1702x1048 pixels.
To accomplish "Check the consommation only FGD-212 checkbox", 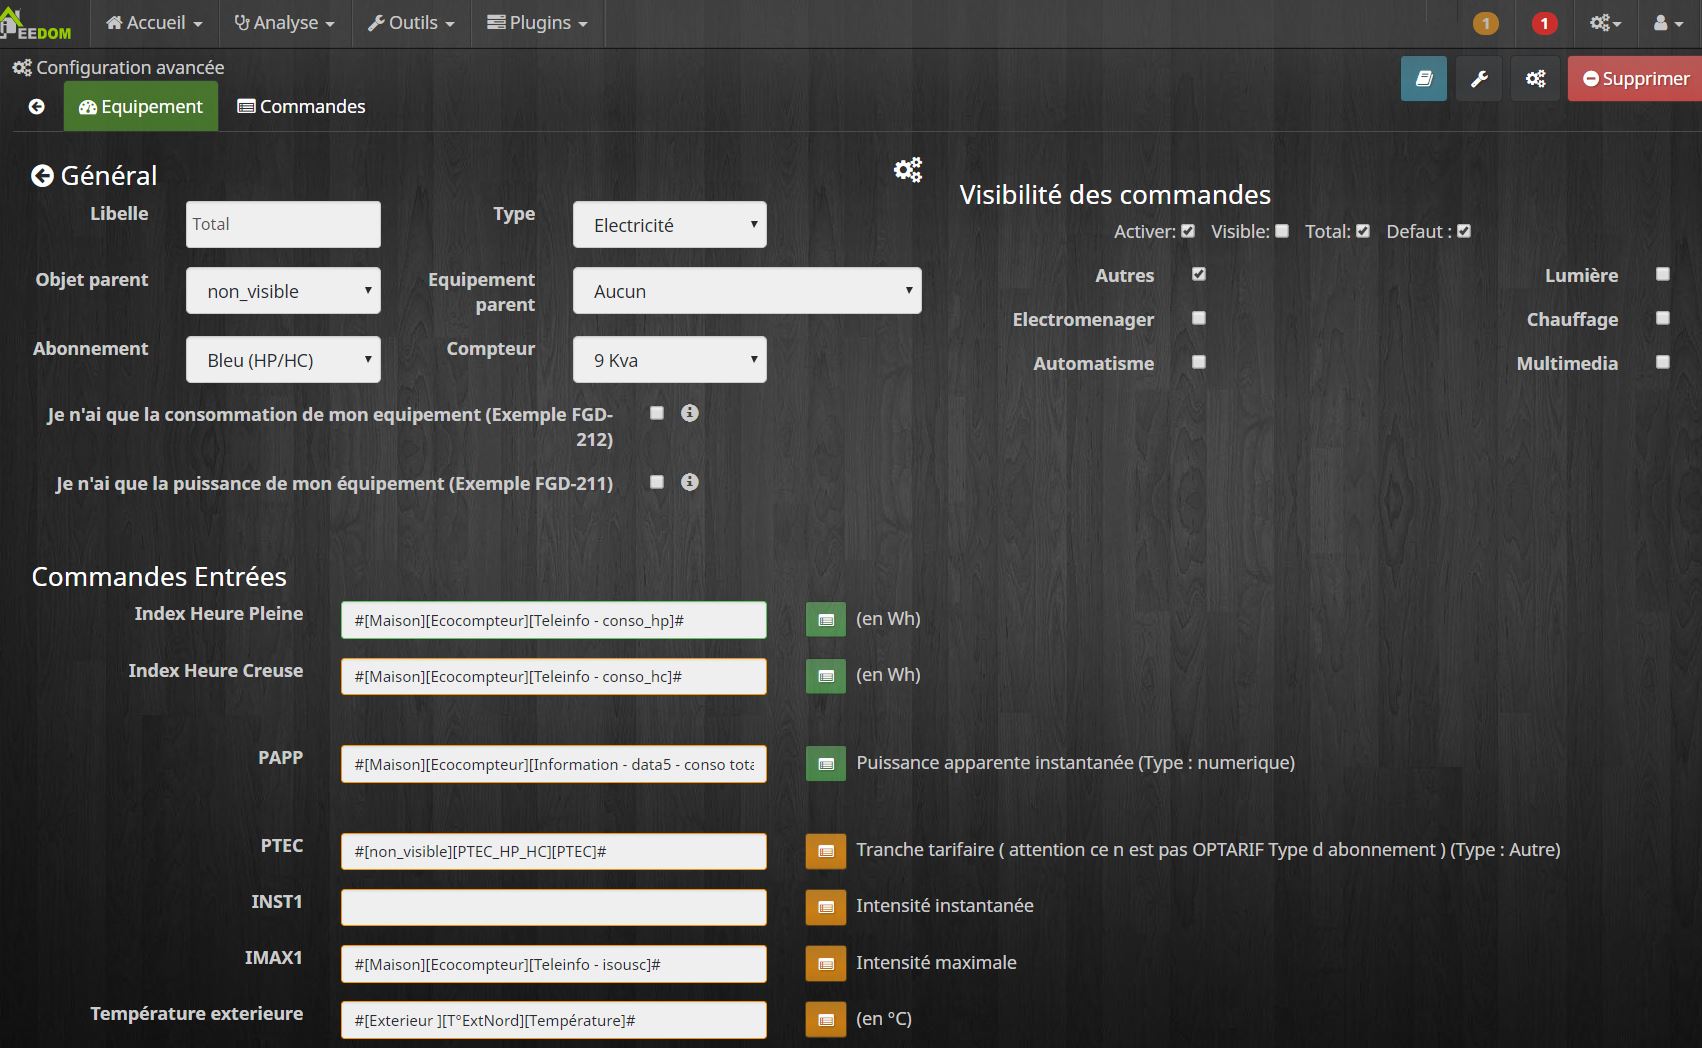I will [x=657, y=413].
